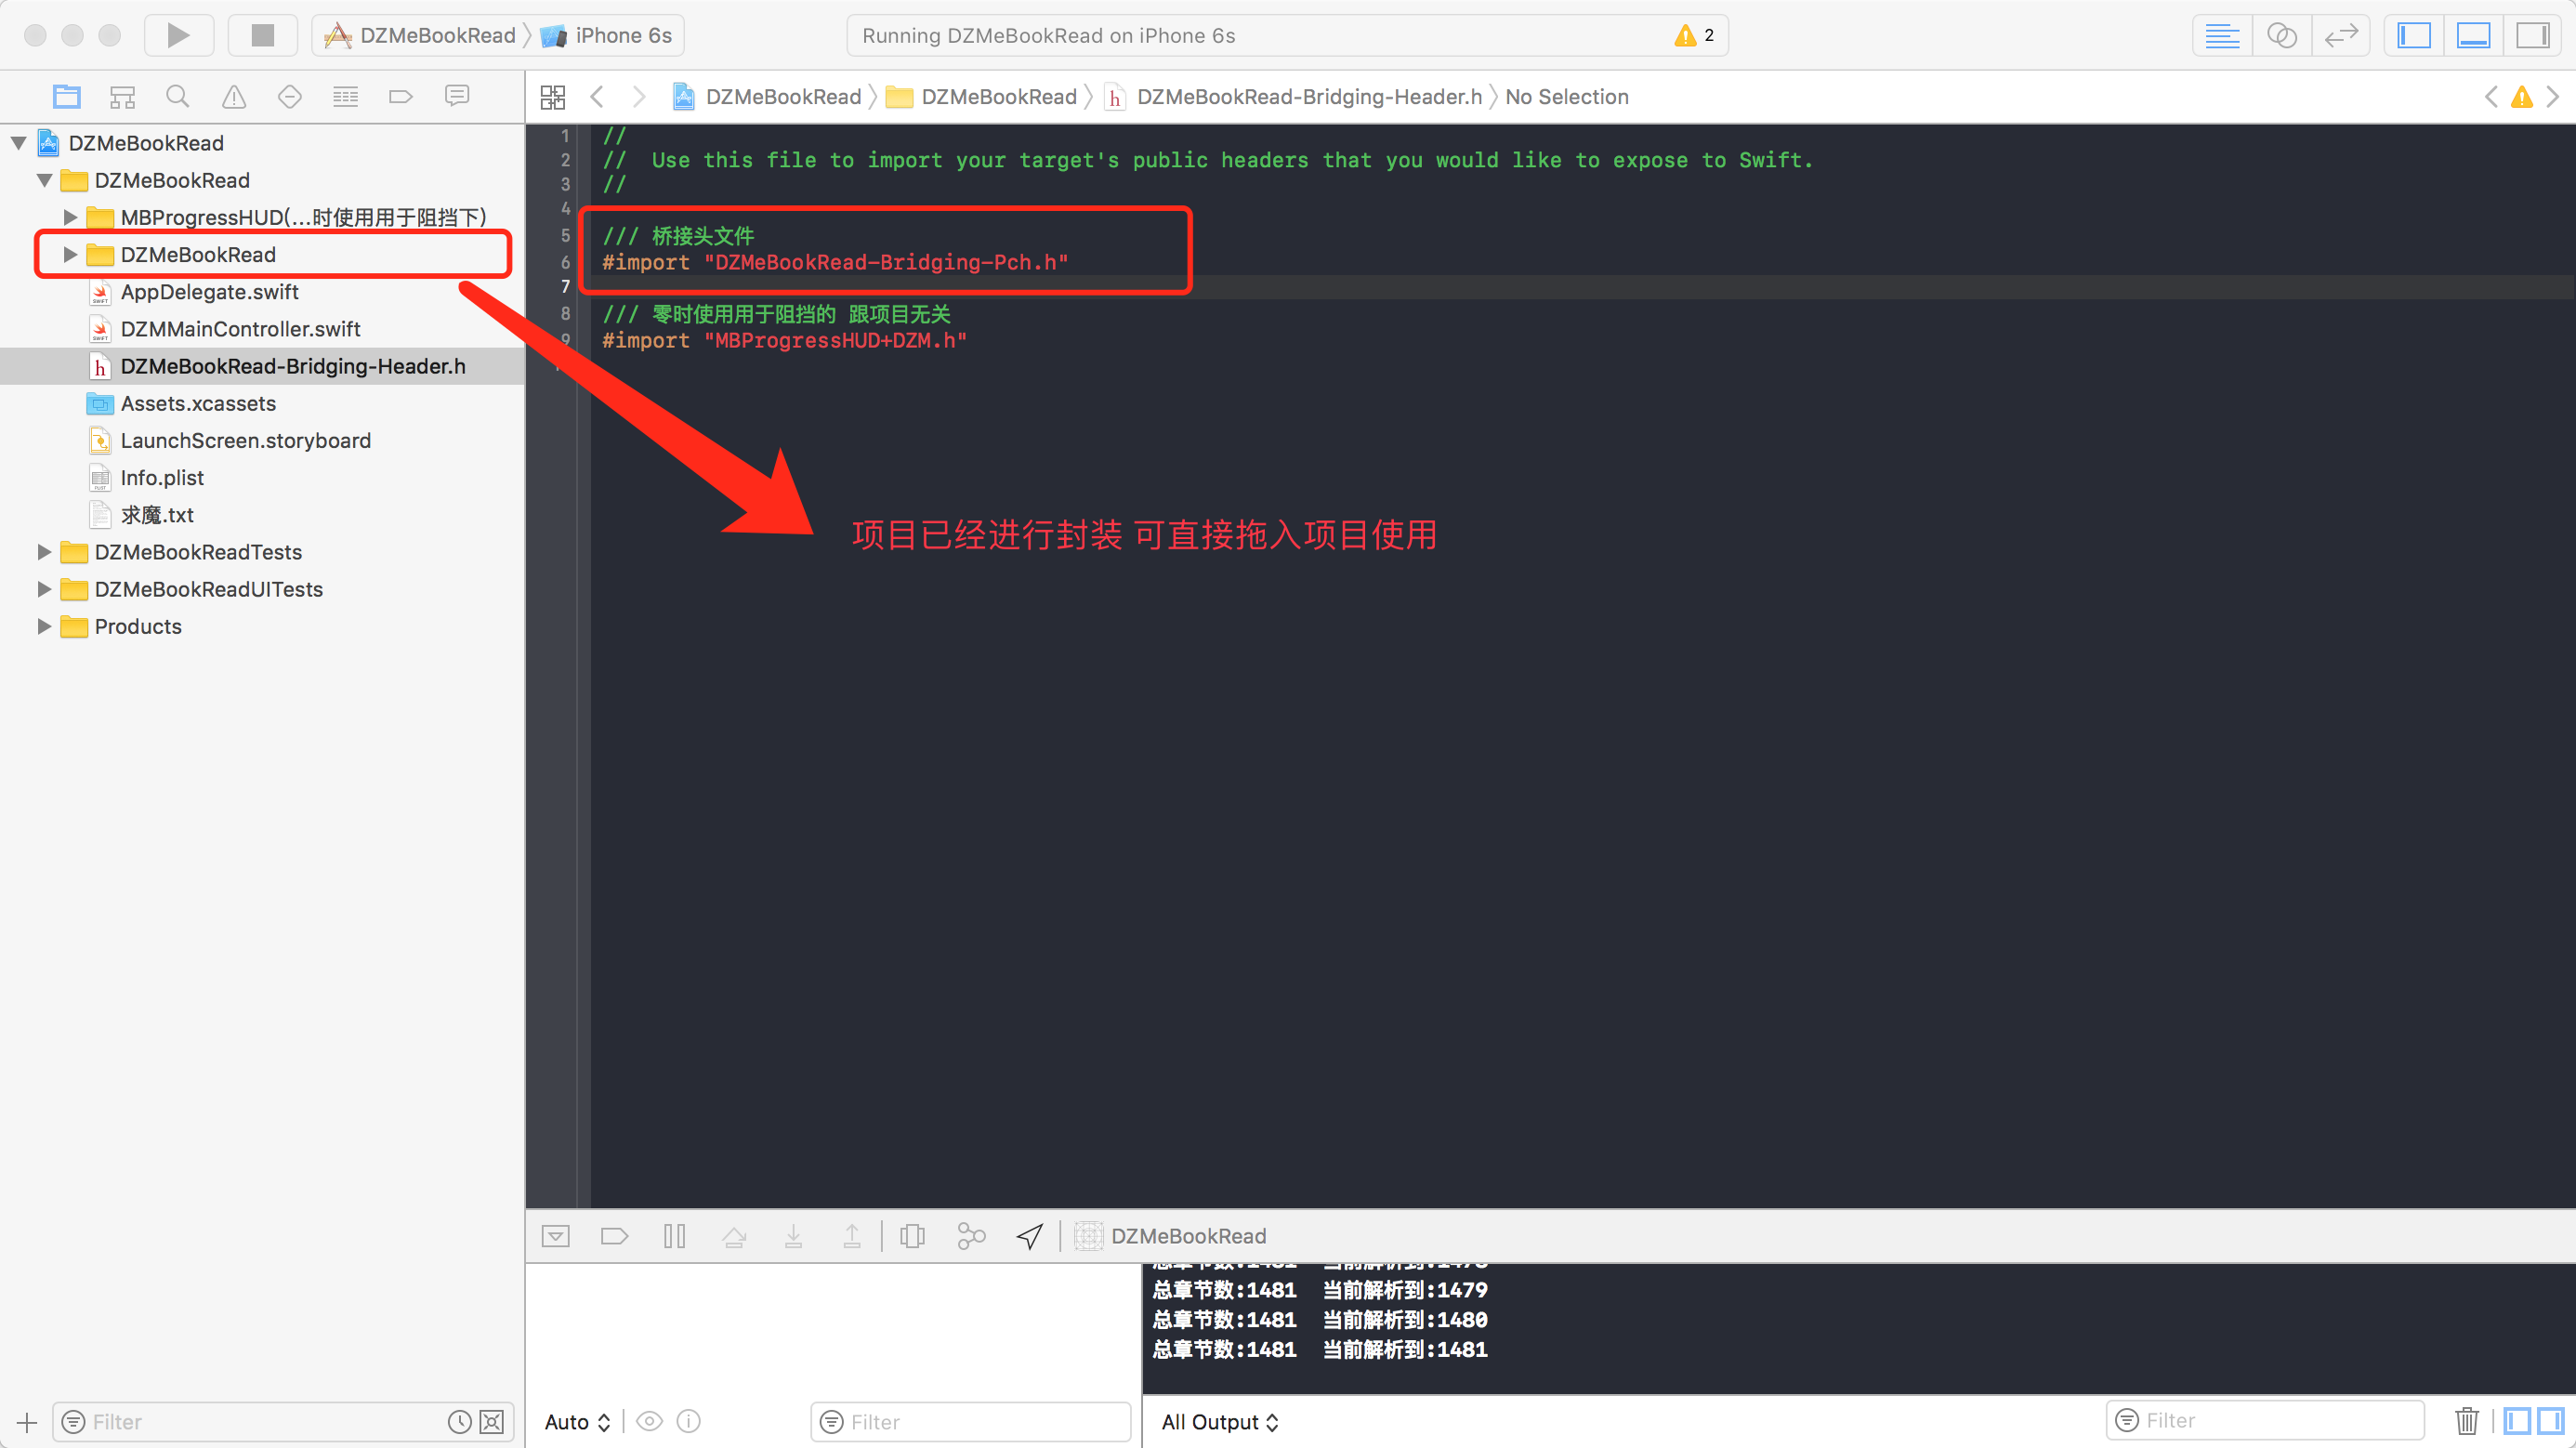Click the filter input field in navigator
The image size is (2576, 1448).
(x=274, y=1420)
